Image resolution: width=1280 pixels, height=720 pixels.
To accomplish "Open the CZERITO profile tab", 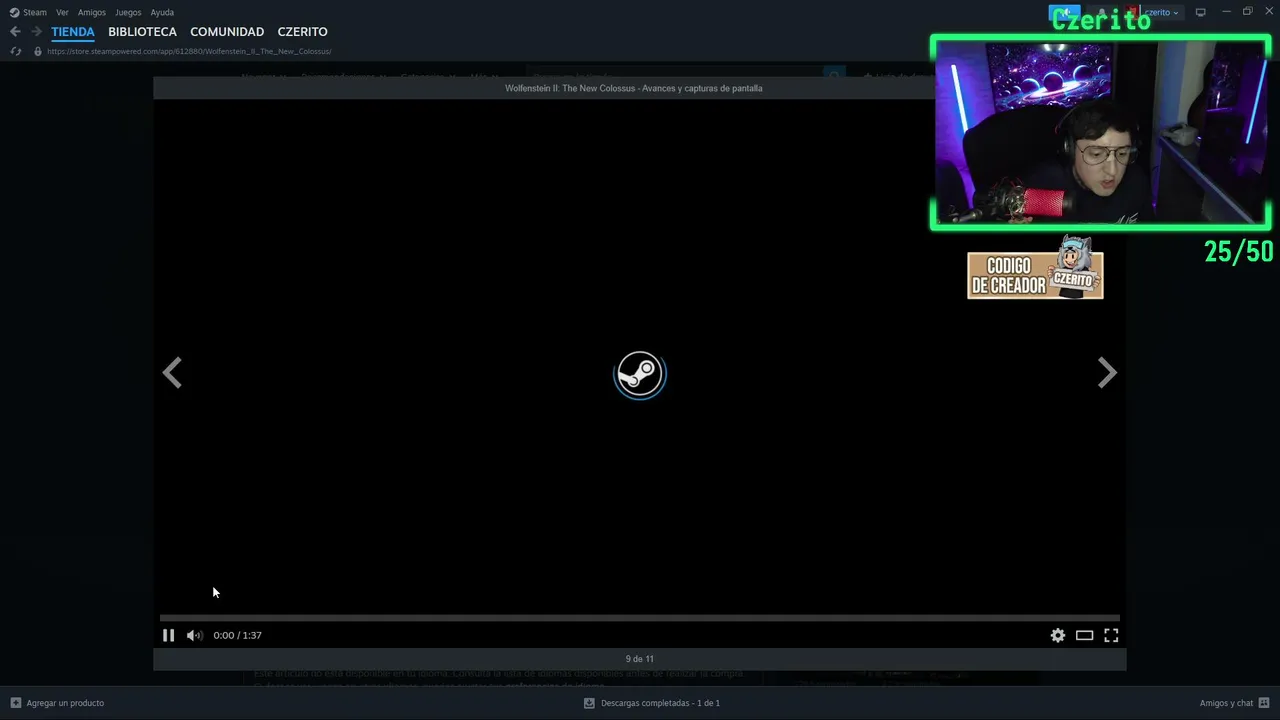I will [x=302, y=32].
